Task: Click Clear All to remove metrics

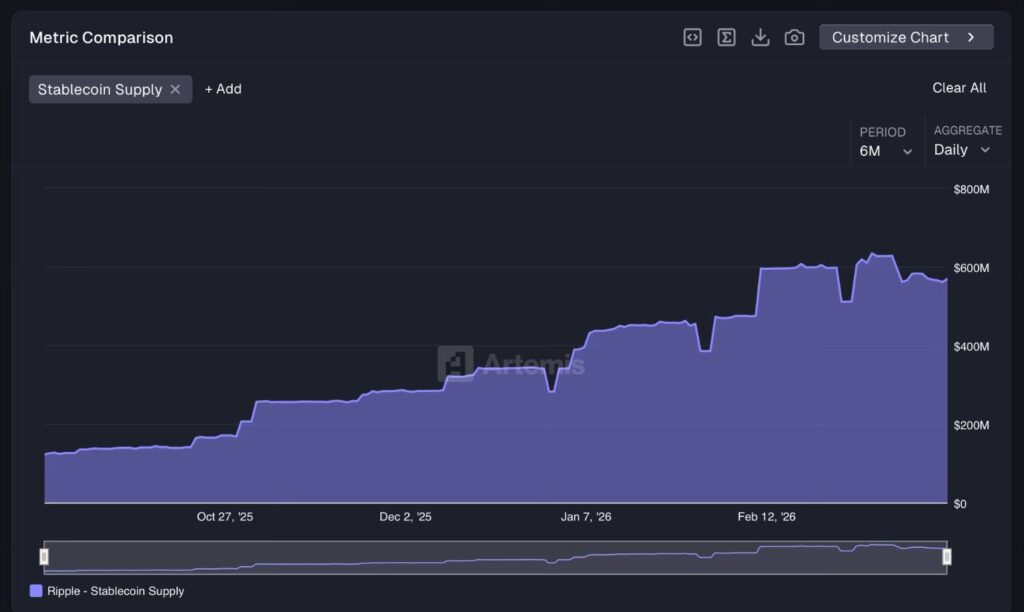Action: tap(959, 88)
